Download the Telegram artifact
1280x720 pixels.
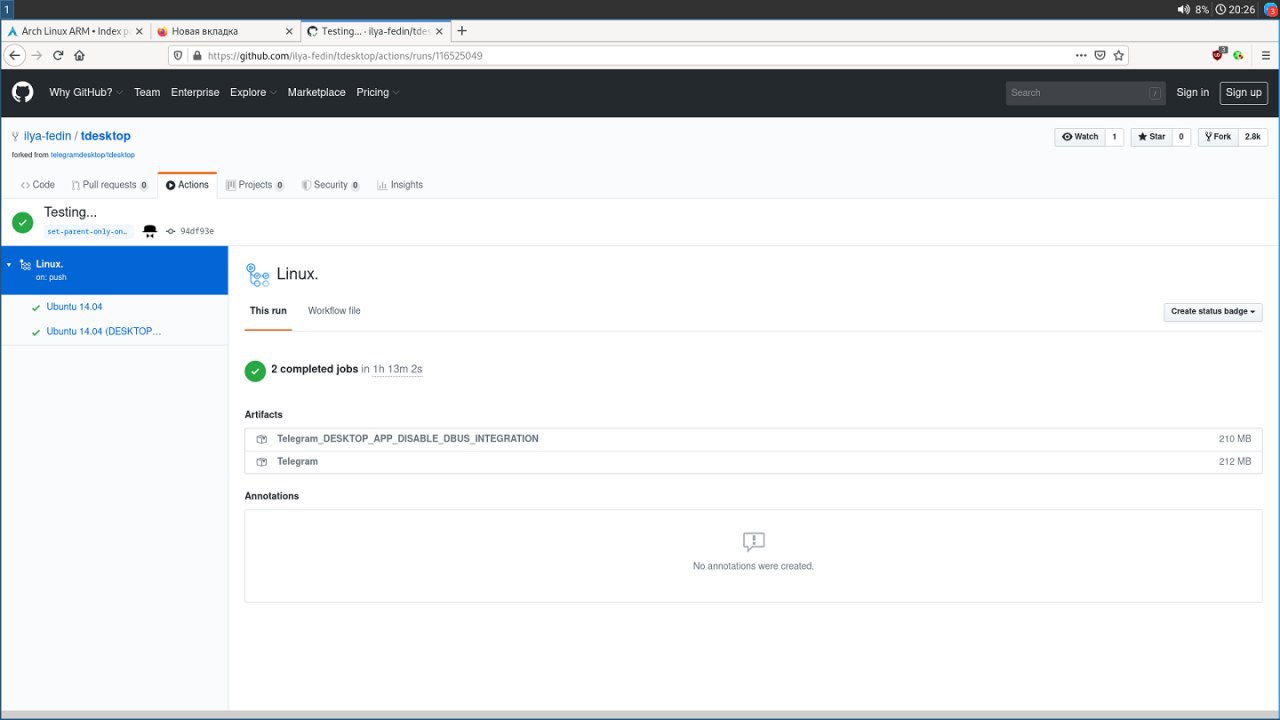pyautogui.click(x=297, y=462)
